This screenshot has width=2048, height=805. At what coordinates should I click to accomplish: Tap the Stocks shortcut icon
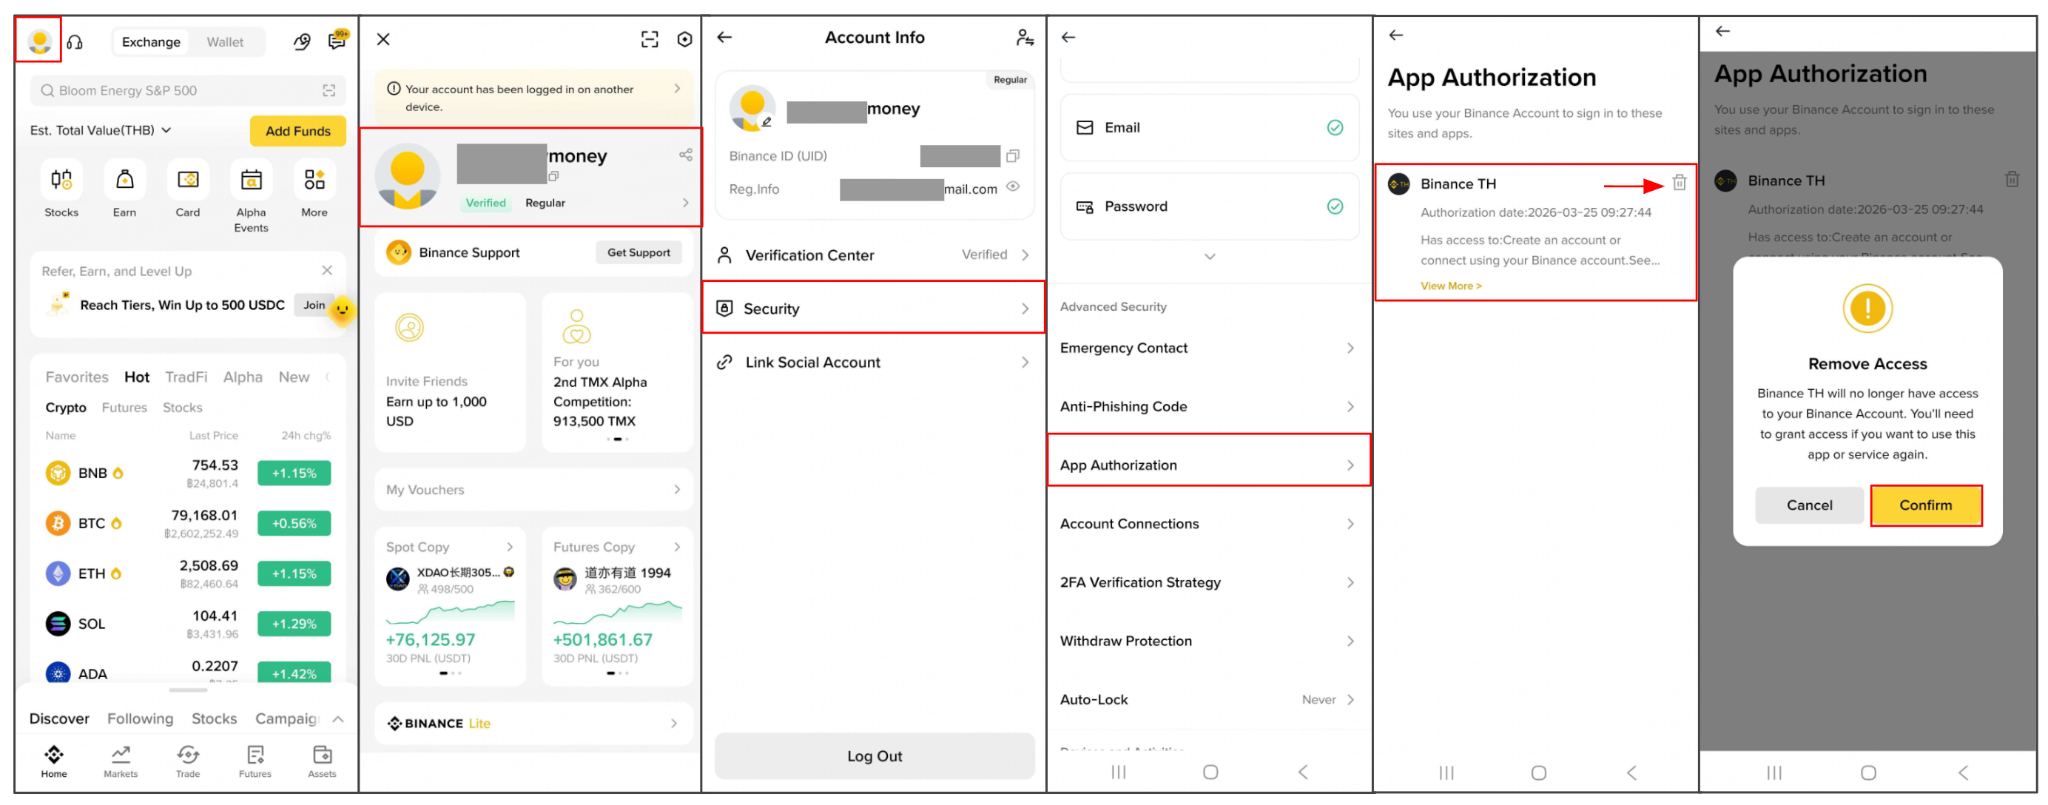[x=61, y=180]
